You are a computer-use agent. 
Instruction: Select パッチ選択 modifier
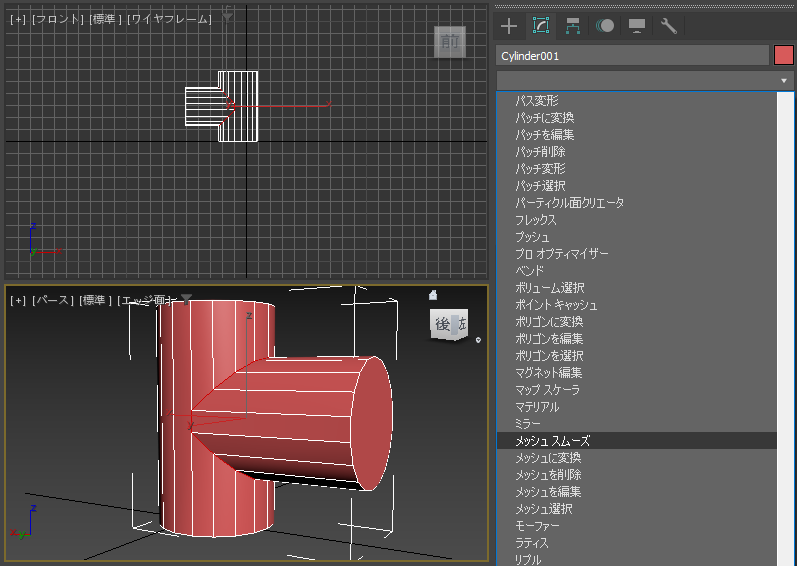coord(636,186)
